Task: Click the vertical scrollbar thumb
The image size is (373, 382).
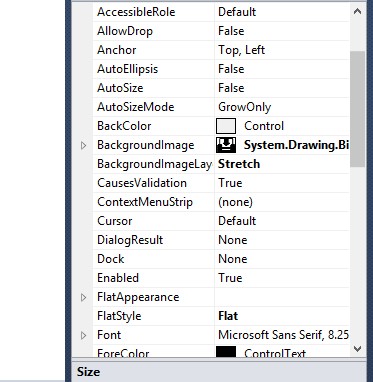Action: click(x=357, y=109)
